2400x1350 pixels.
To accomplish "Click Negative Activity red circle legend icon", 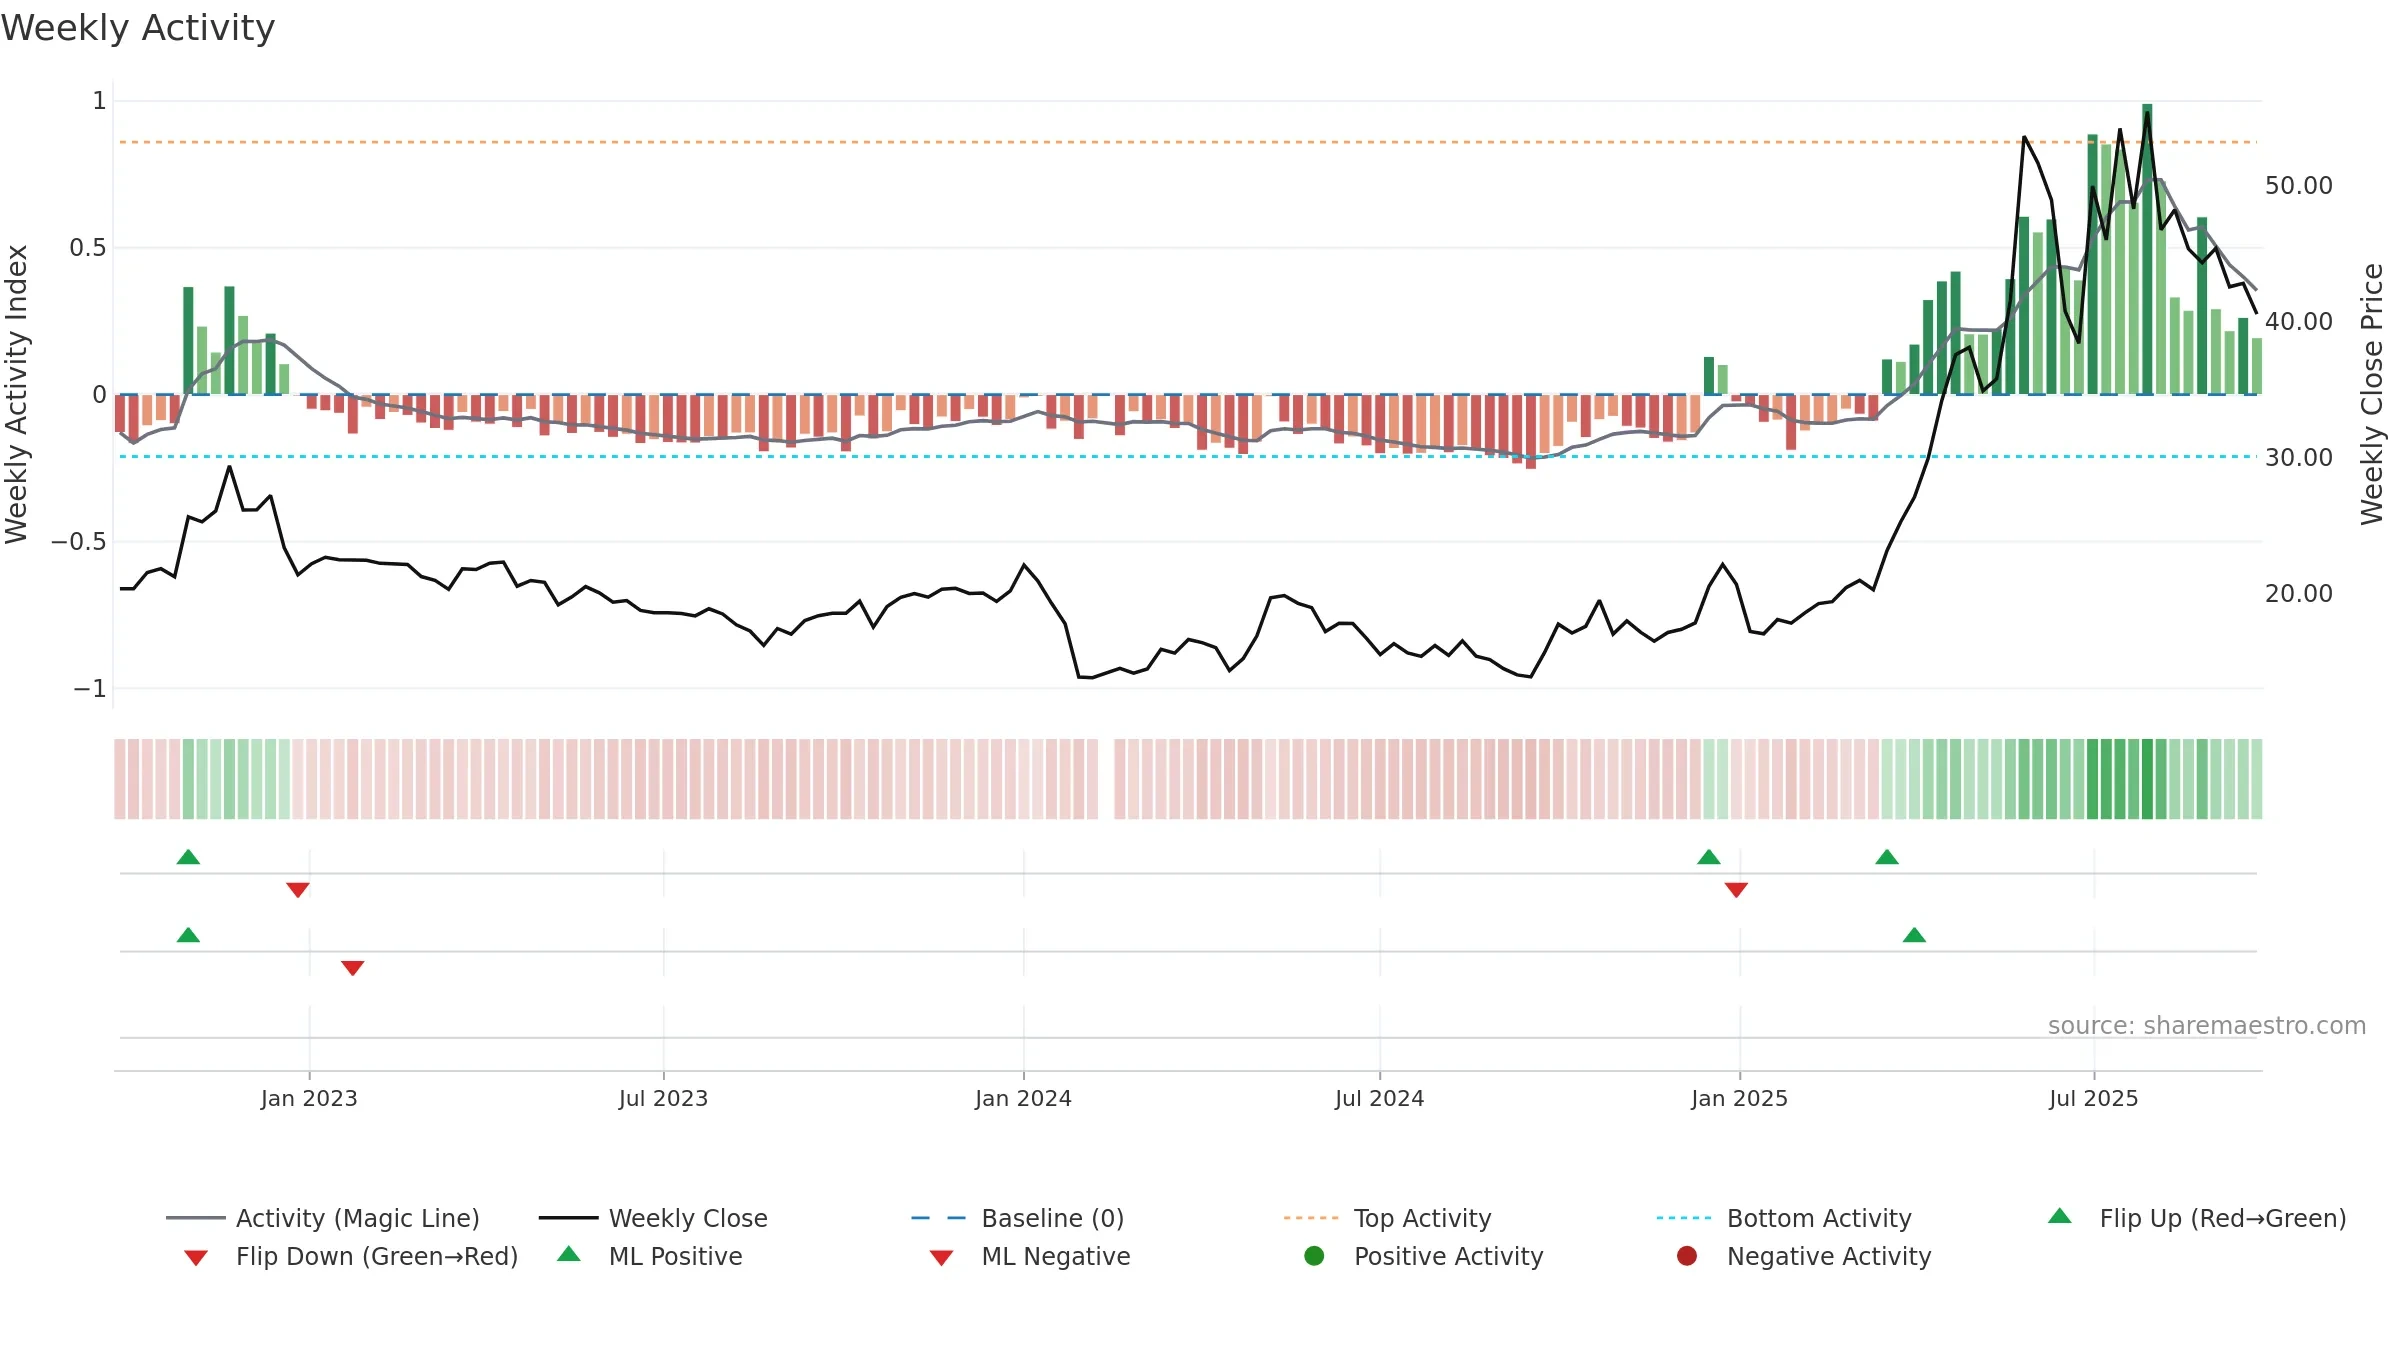I will [x=1687, y=1256].
